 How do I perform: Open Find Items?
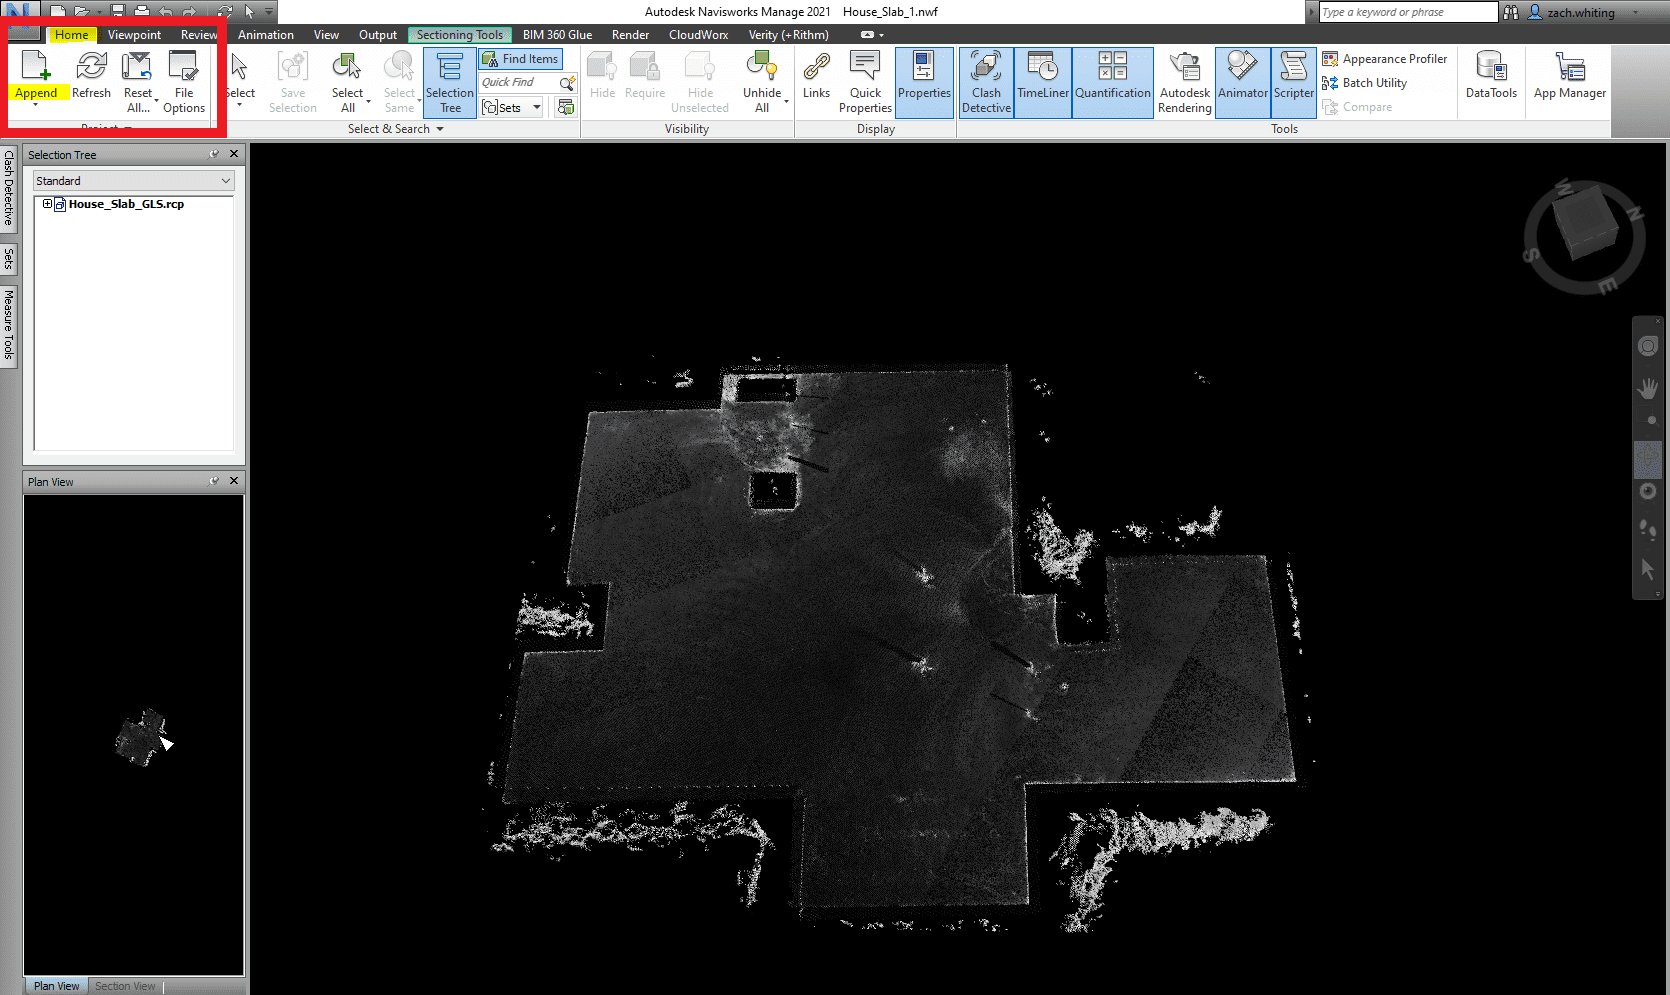pos(520,58)
